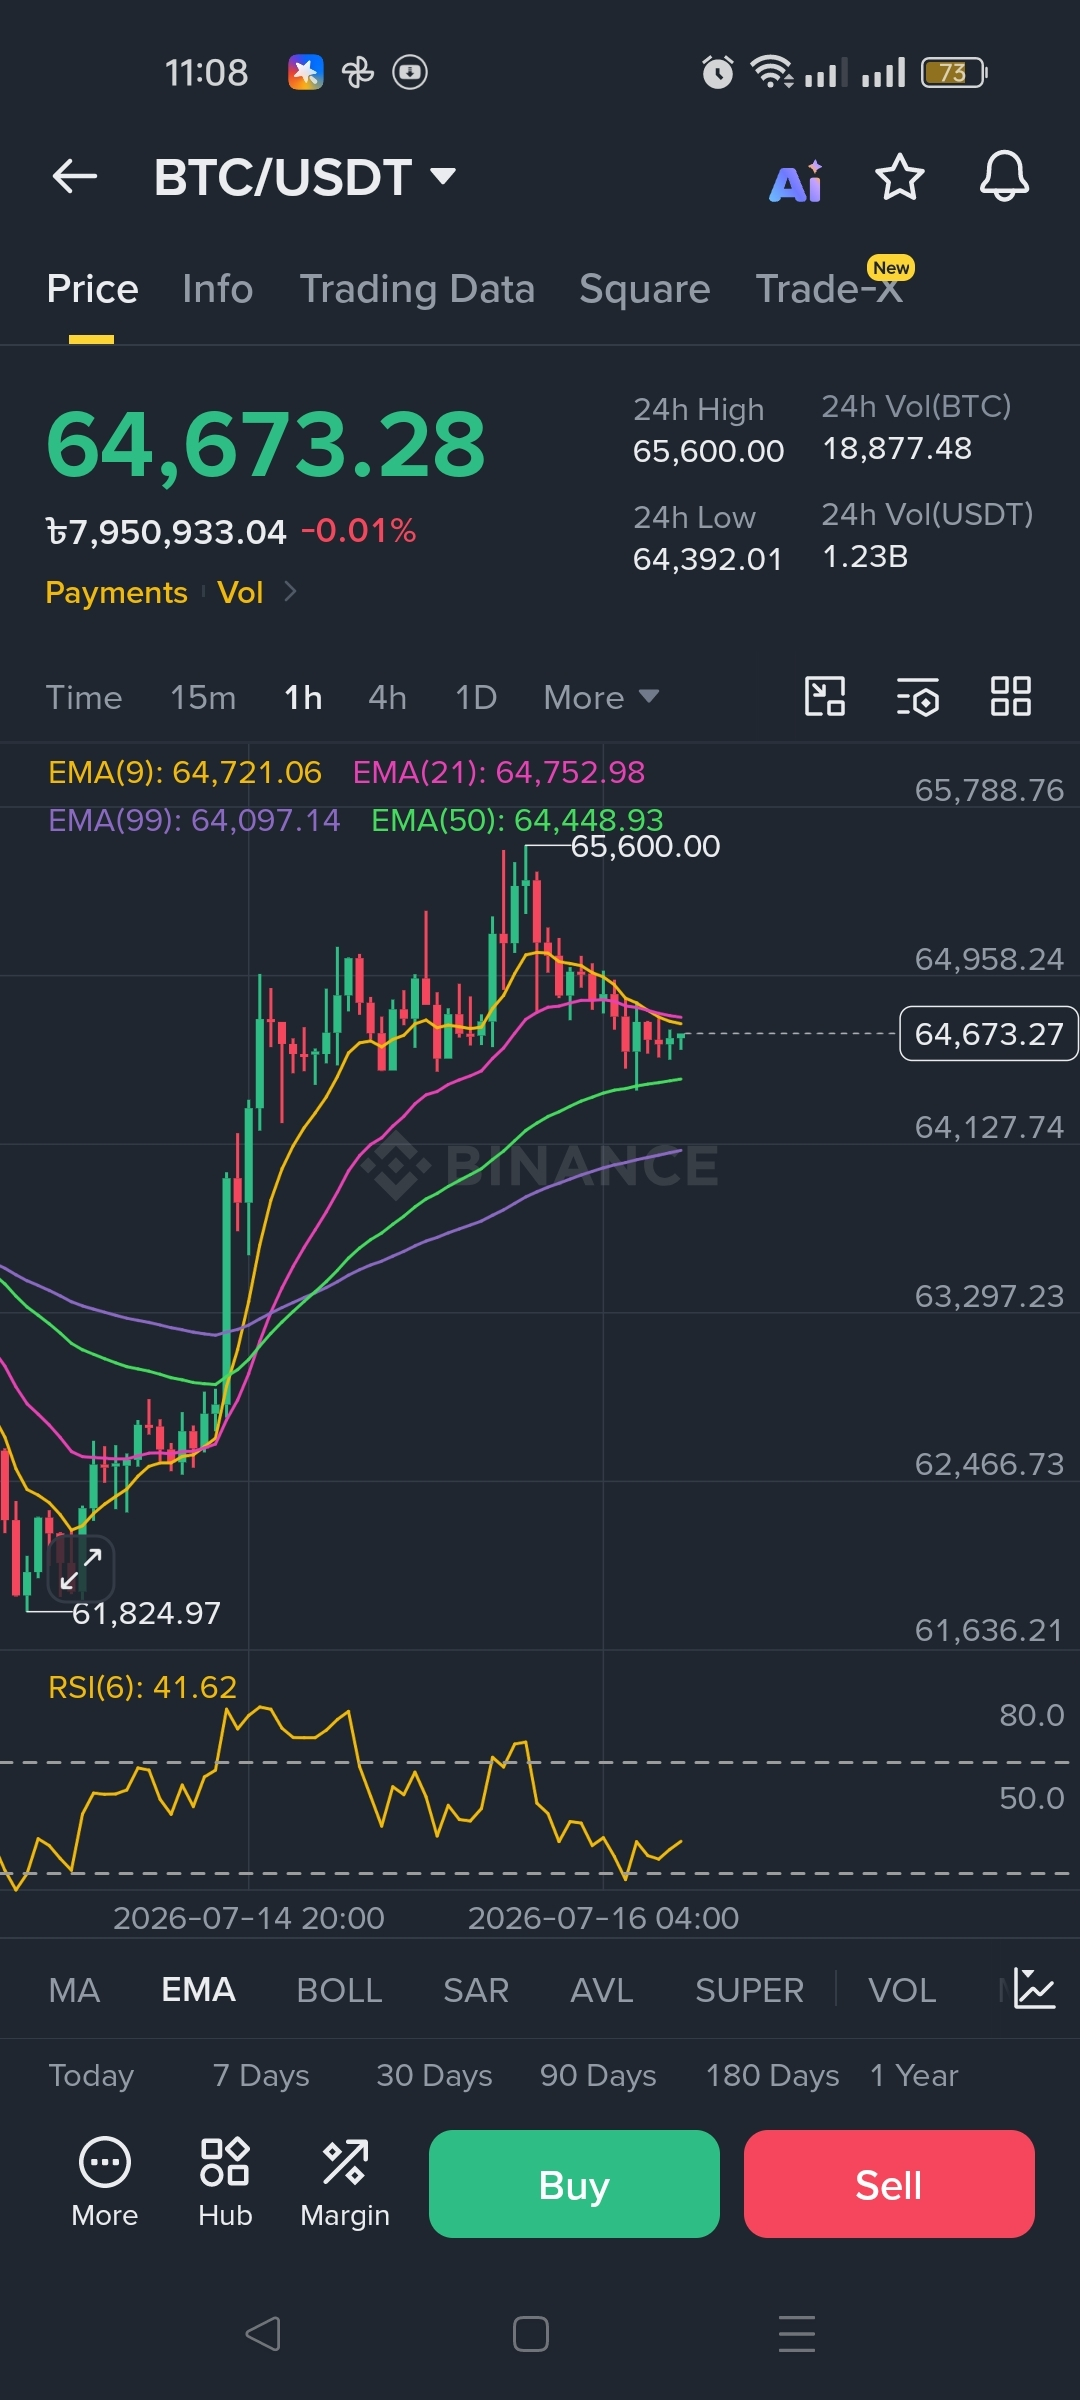Tap the back arrow icon
Image resolution: width=1080 pixels, height=2400 pixels.
click(75, 177)
